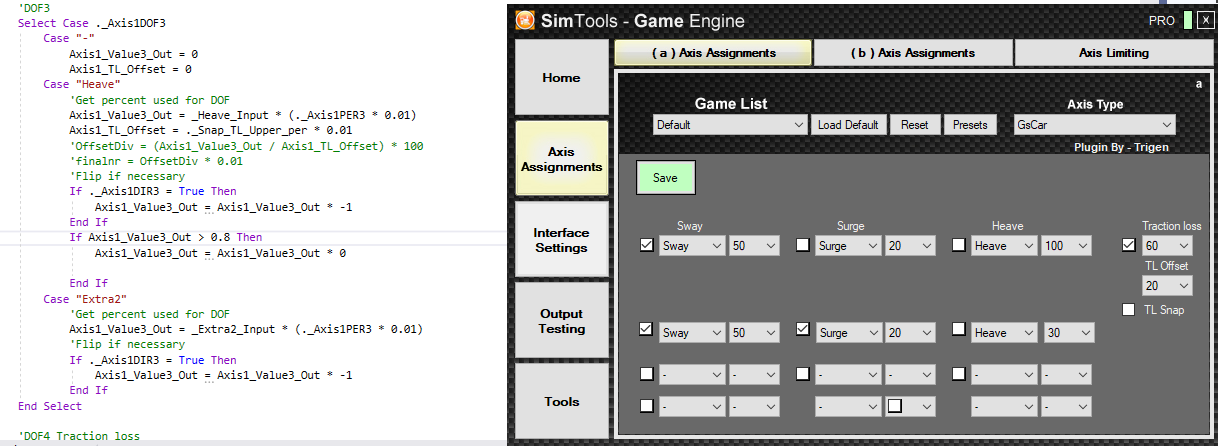Click the "Game List" heading label
Screen dimensions: 1218x446
[x=731, y=104]
